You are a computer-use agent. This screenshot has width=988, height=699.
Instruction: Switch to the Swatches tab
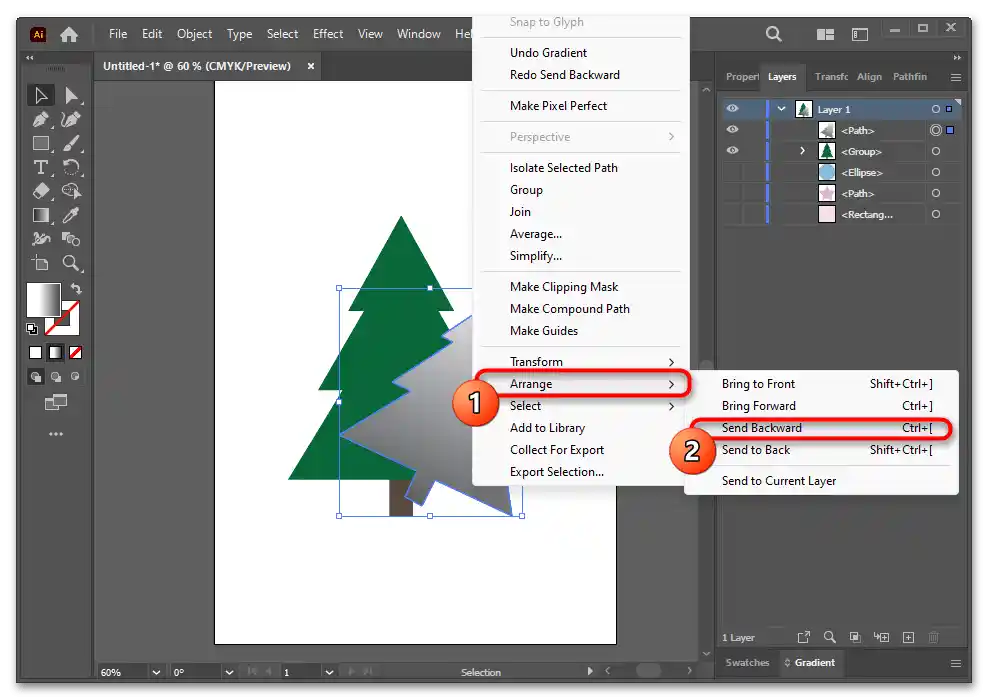point(747,663)
